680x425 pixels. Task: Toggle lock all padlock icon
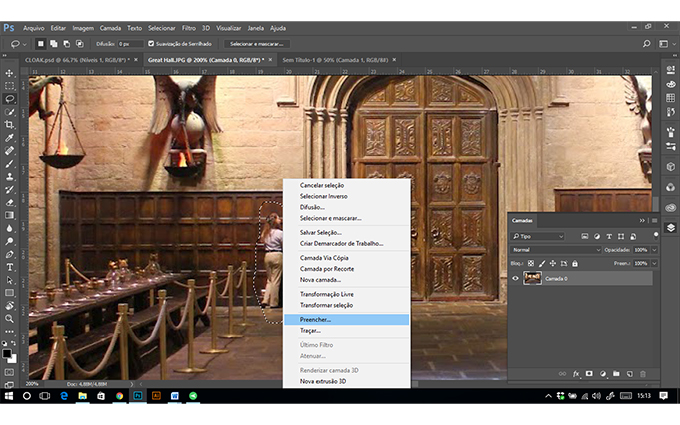click(575, 263)
